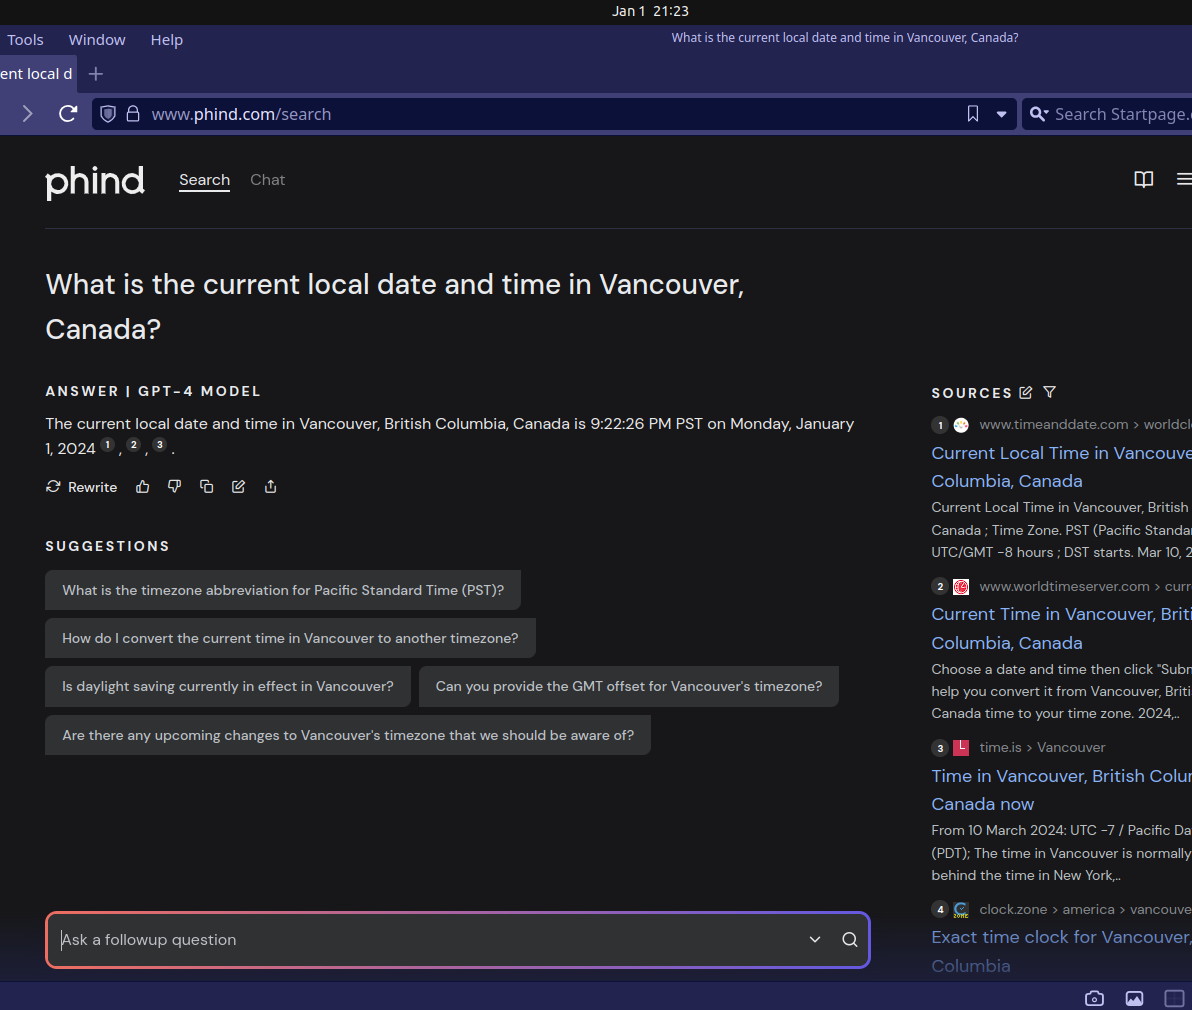Click the image toggle icon in status bar
Screen dimensions: 1192x1010
[1134, 998]
